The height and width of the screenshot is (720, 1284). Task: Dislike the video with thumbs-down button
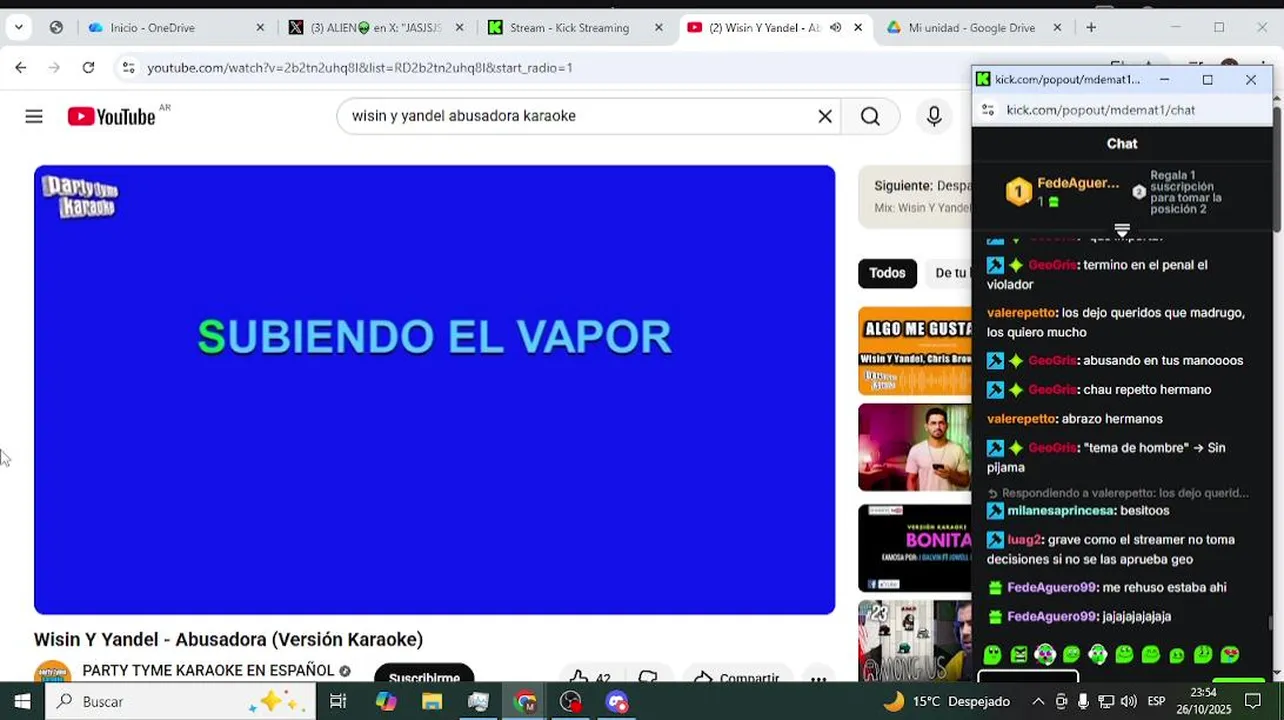pyautogui.click(x=648, y=677)
